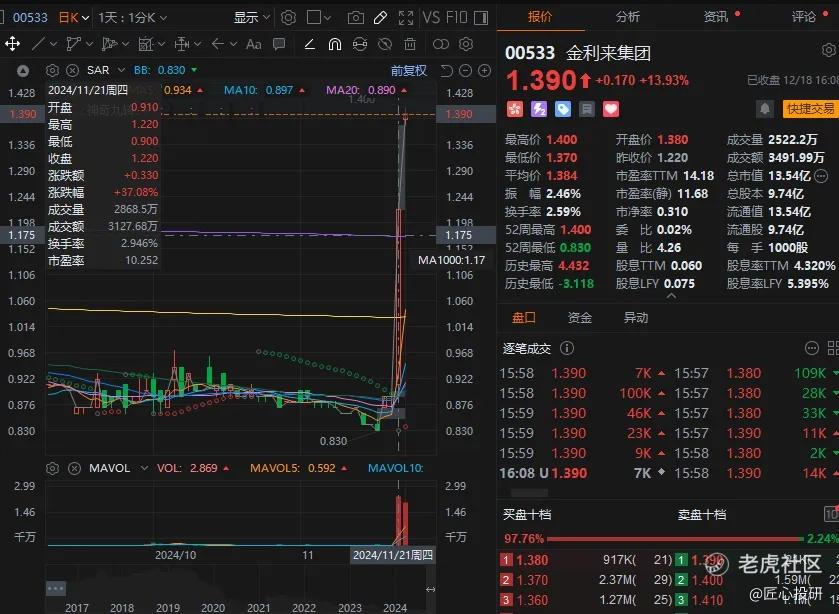Switch to the 评论 tab
This screenshot has height=614, width=839.
(x=804, y=17)
